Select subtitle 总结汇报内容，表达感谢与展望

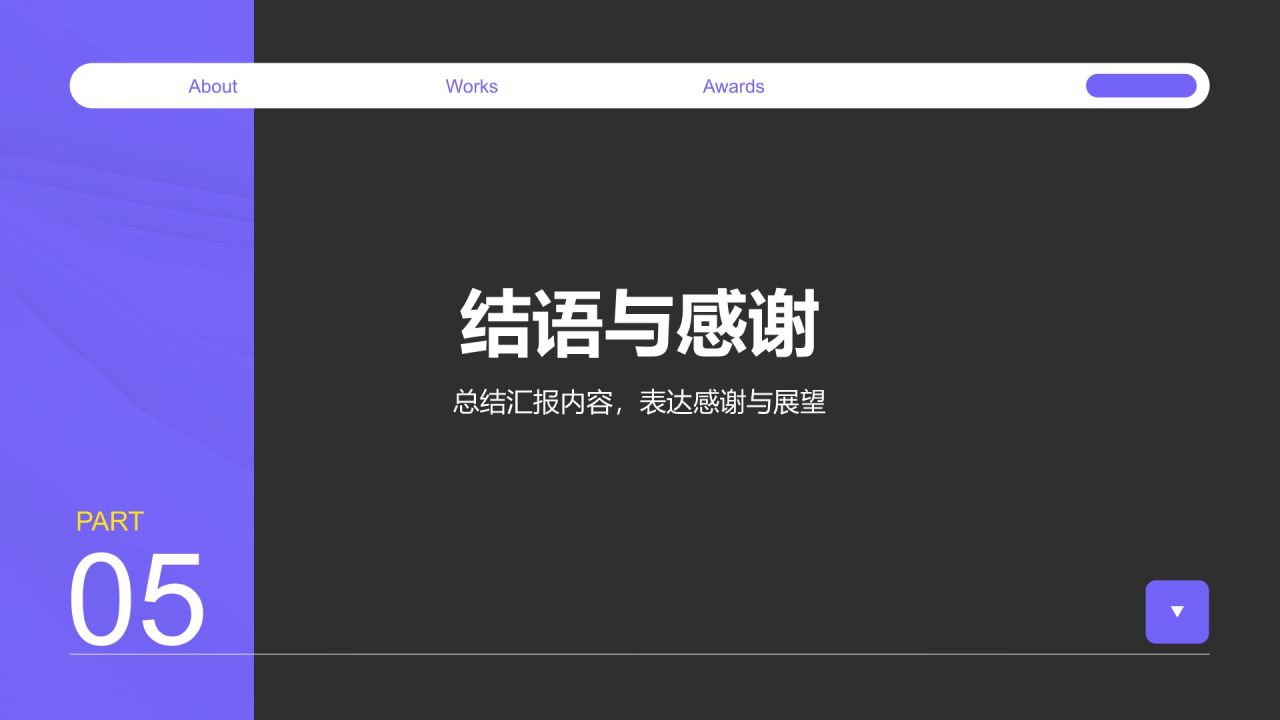pos(639,403)
